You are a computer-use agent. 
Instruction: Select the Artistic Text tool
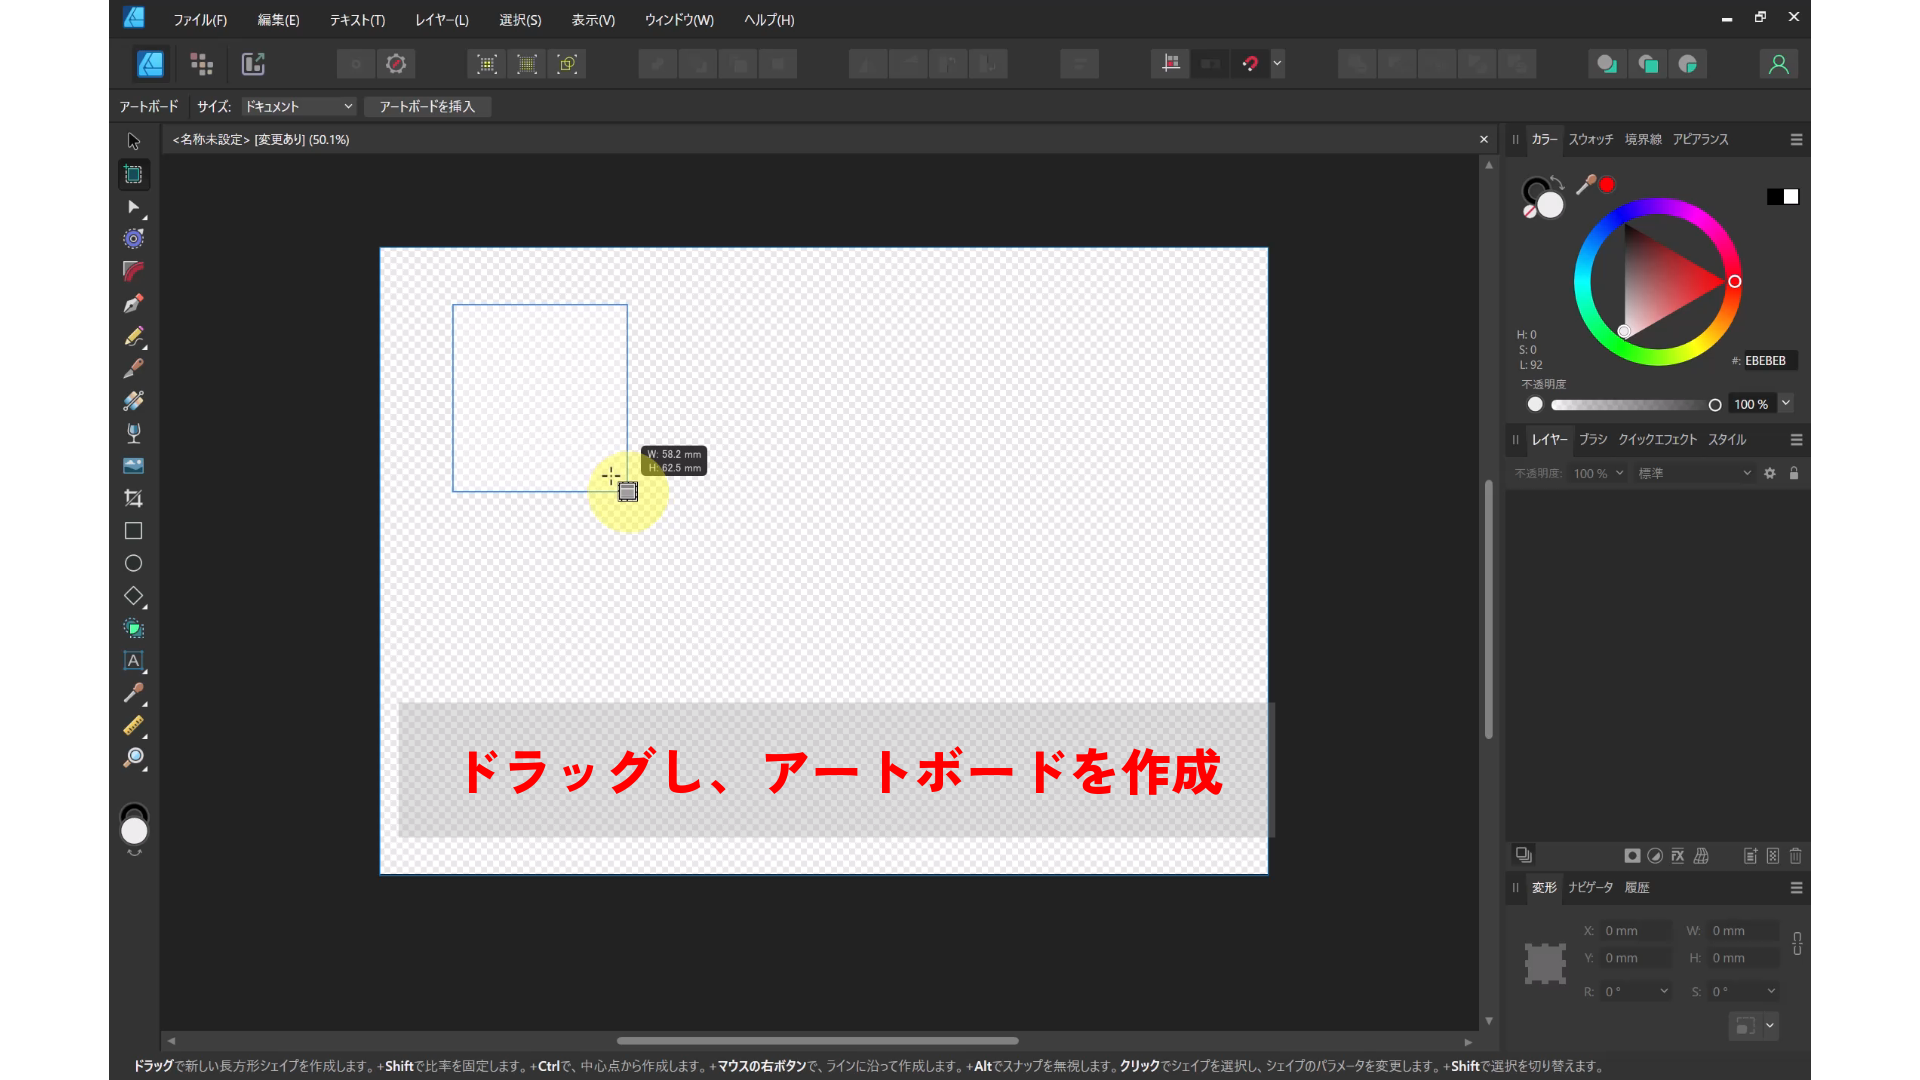click(x=133, y=661)
